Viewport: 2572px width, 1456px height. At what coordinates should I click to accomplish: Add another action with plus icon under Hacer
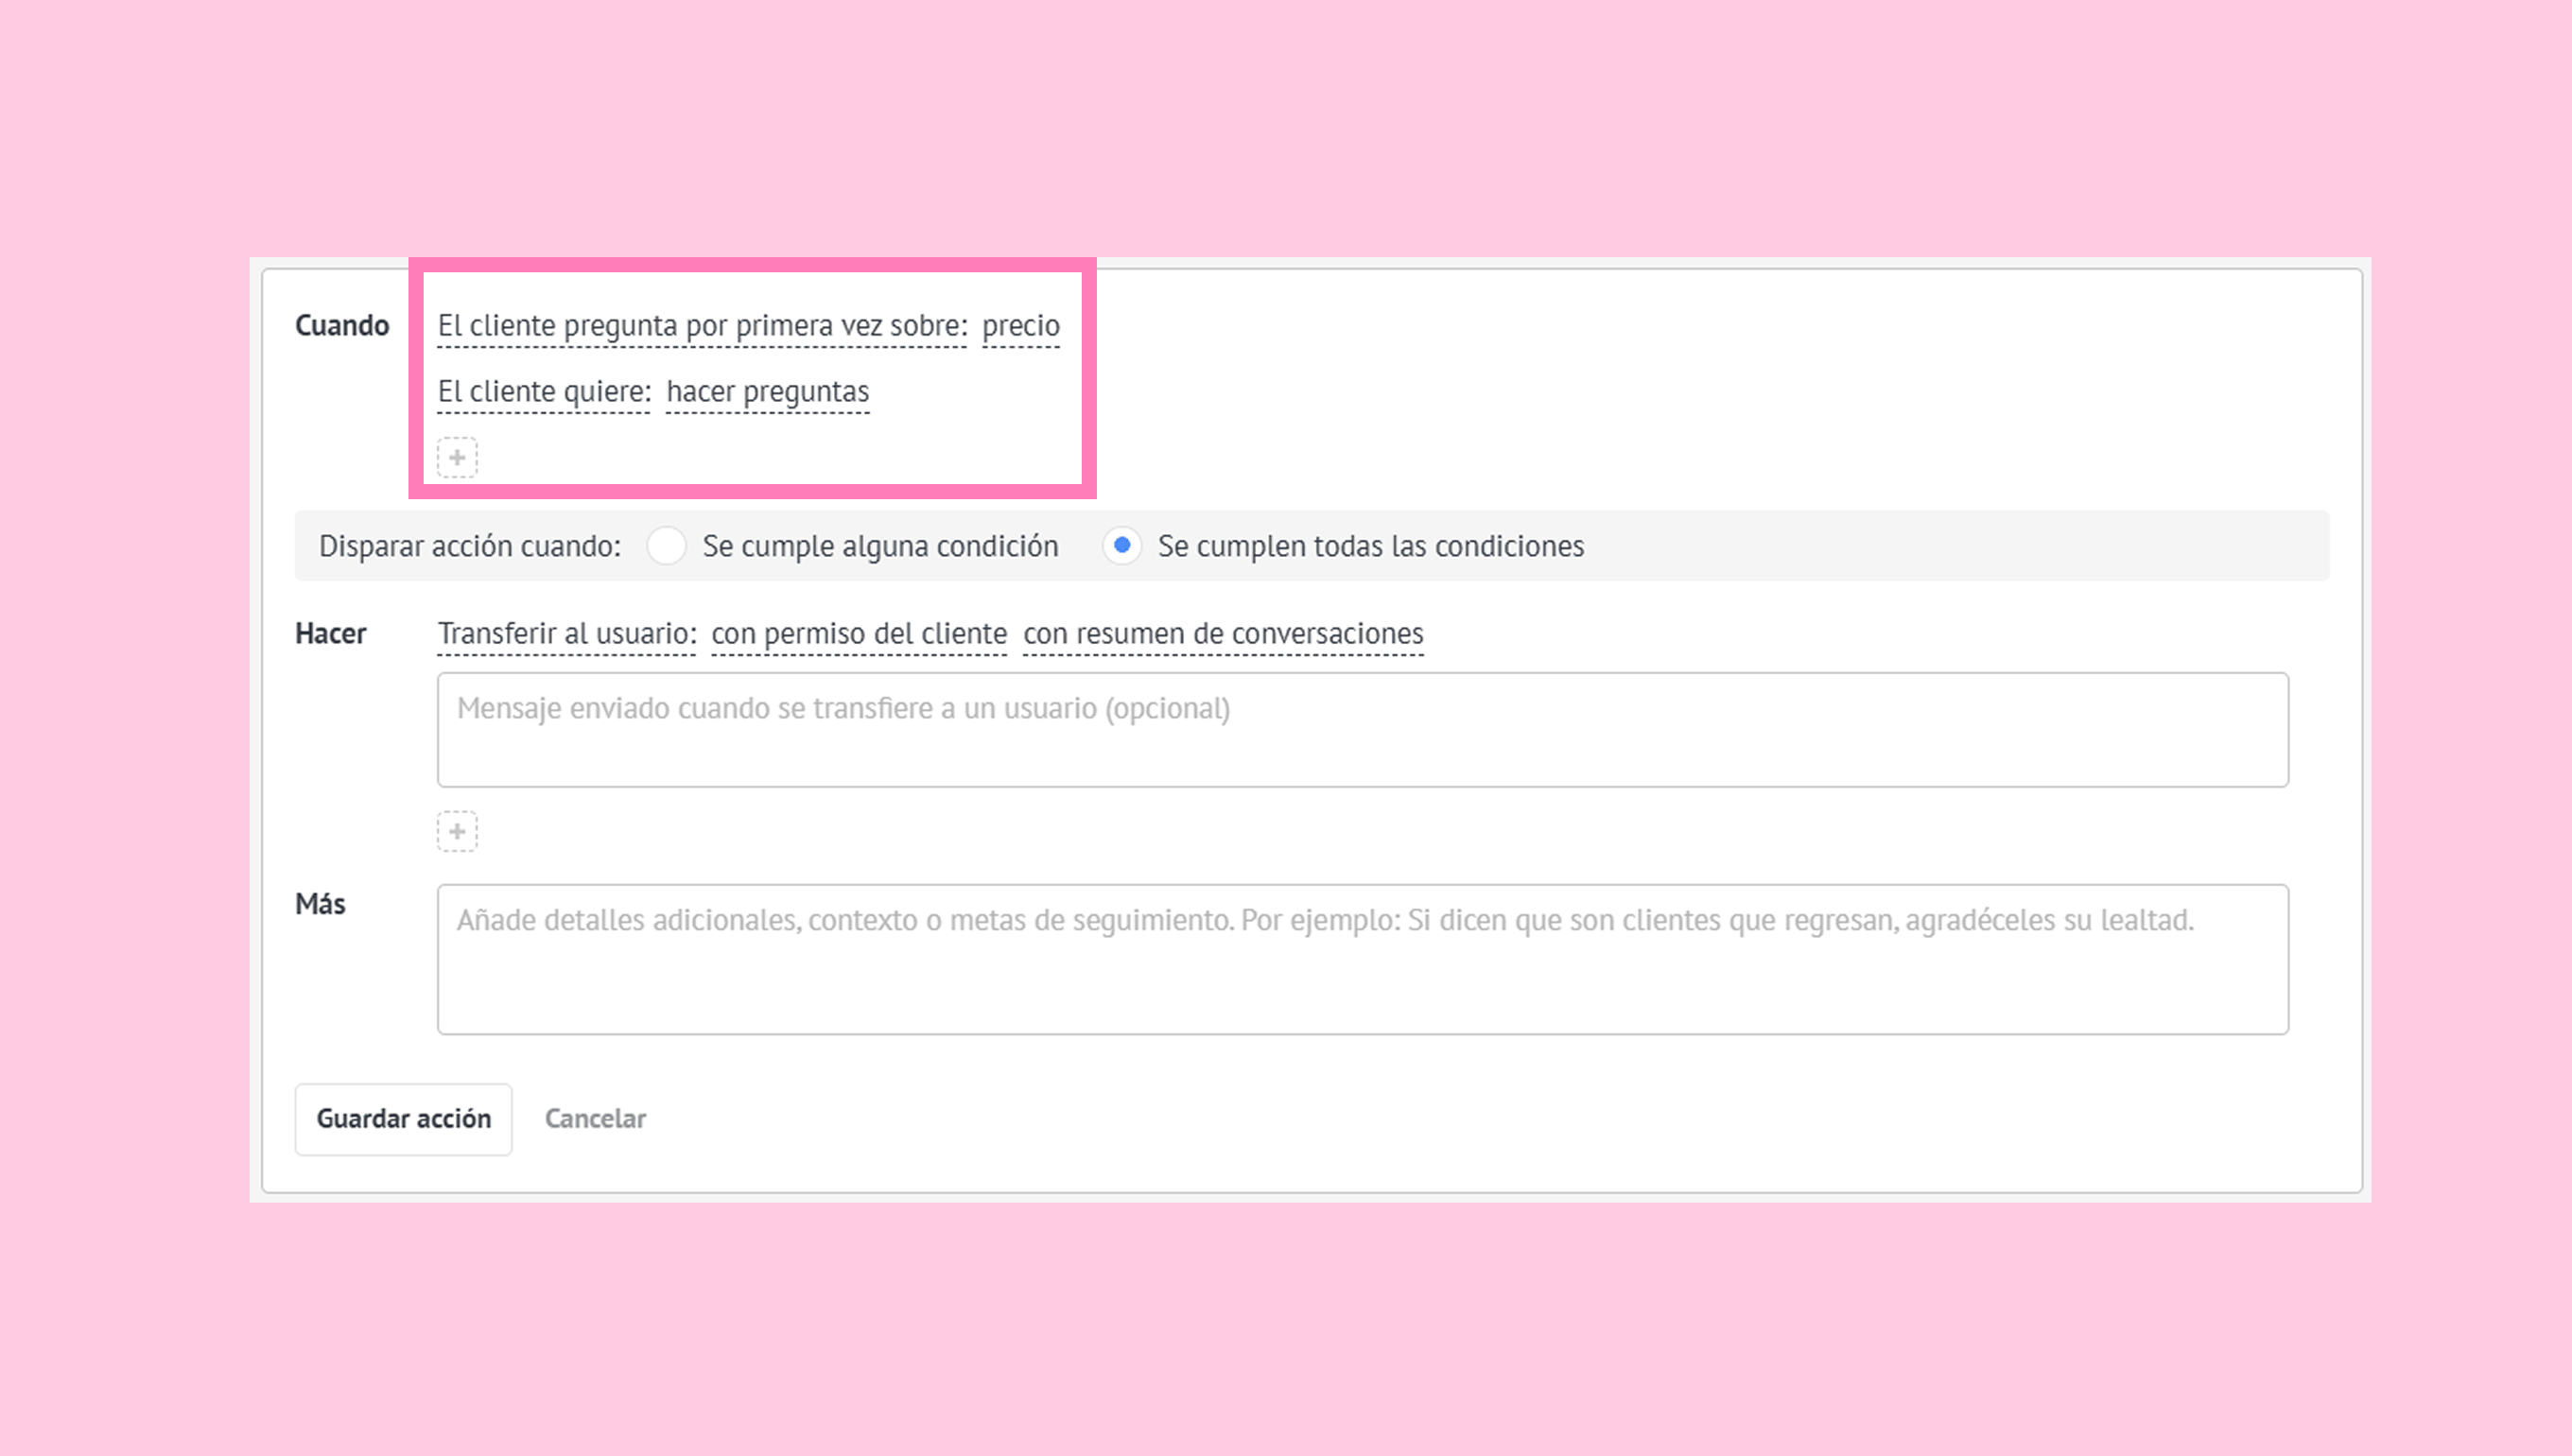coord(457,831)
